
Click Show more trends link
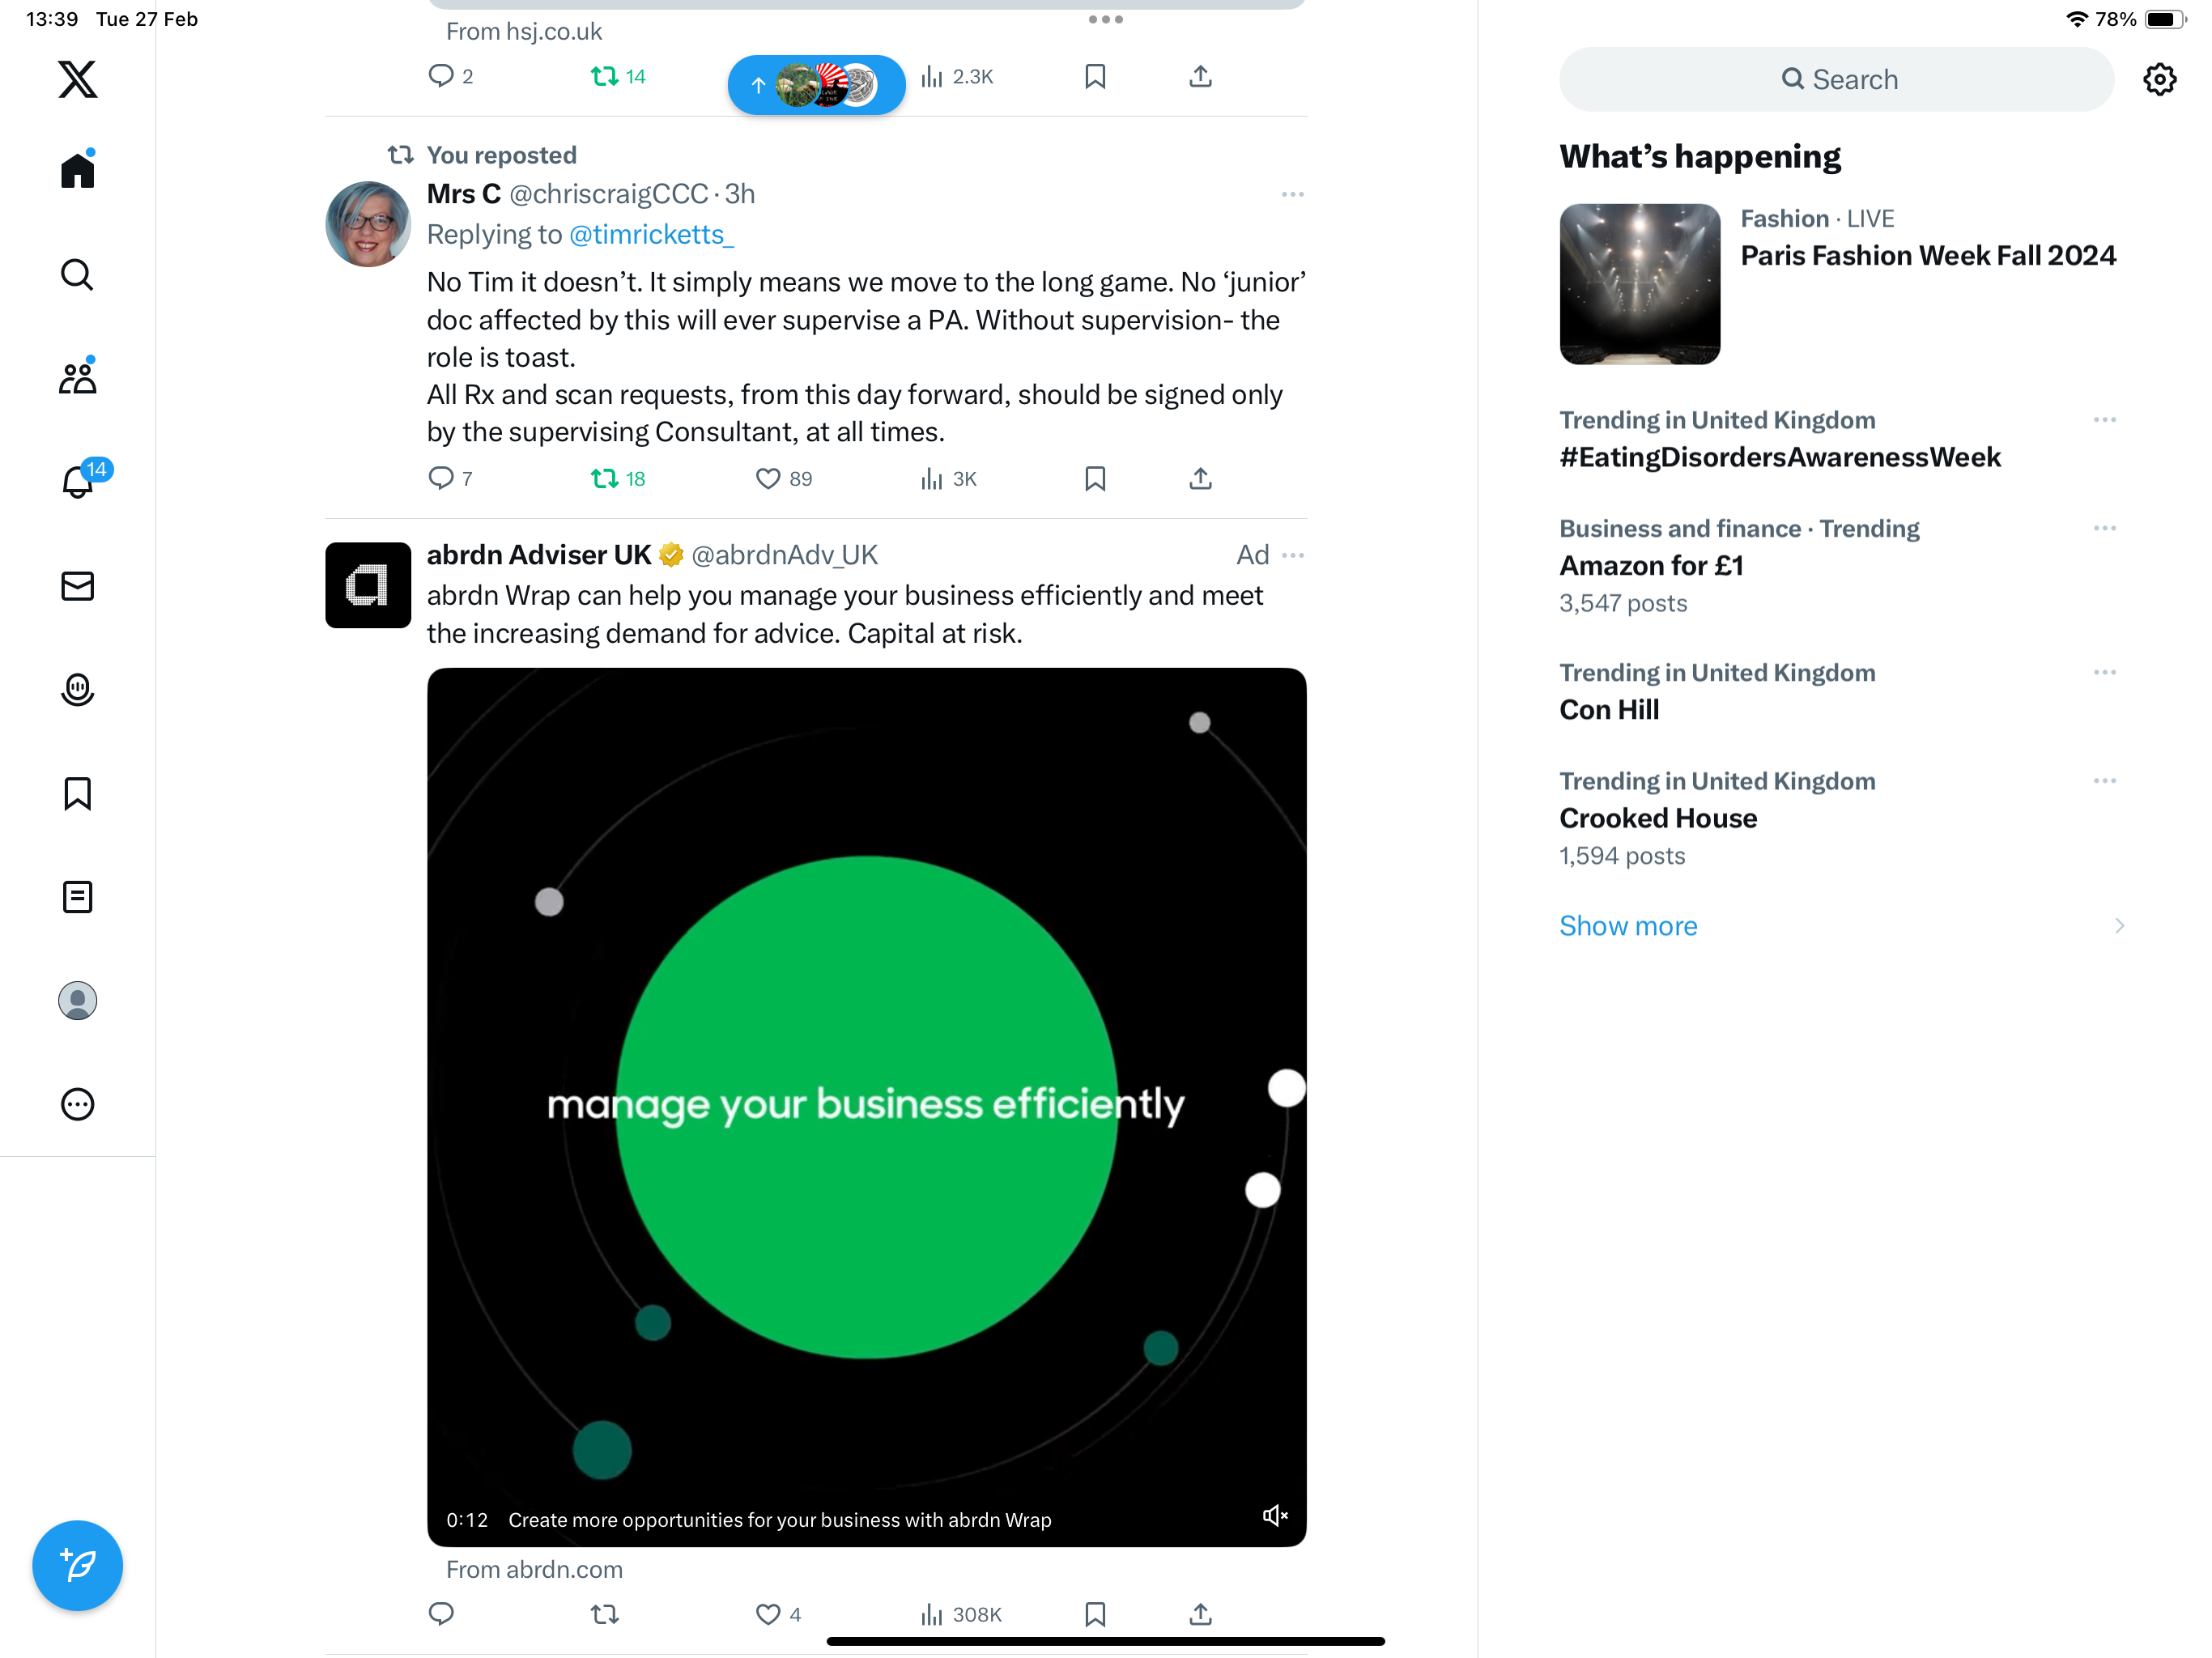coord(1628,926)
